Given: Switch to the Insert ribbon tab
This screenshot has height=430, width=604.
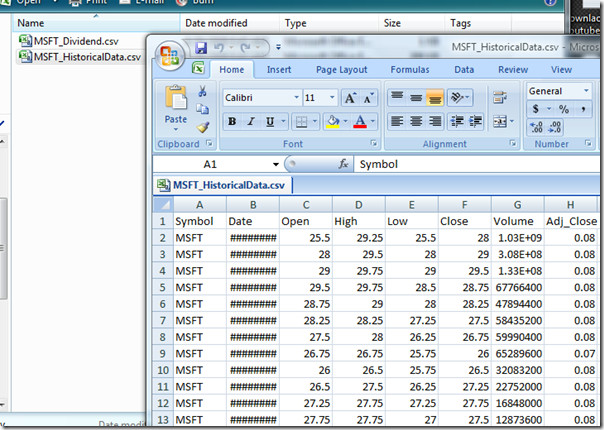Looking at the screenshot, I should 279,70.
